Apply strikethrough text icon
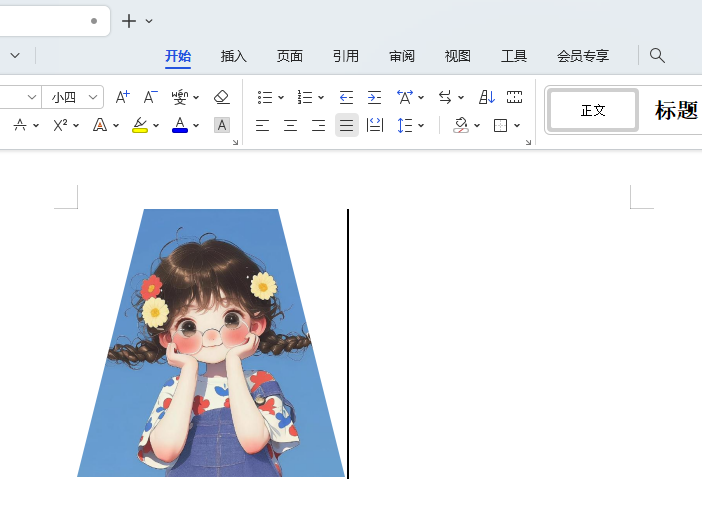The height and width of the screenshot is (530, 702). 20,125
